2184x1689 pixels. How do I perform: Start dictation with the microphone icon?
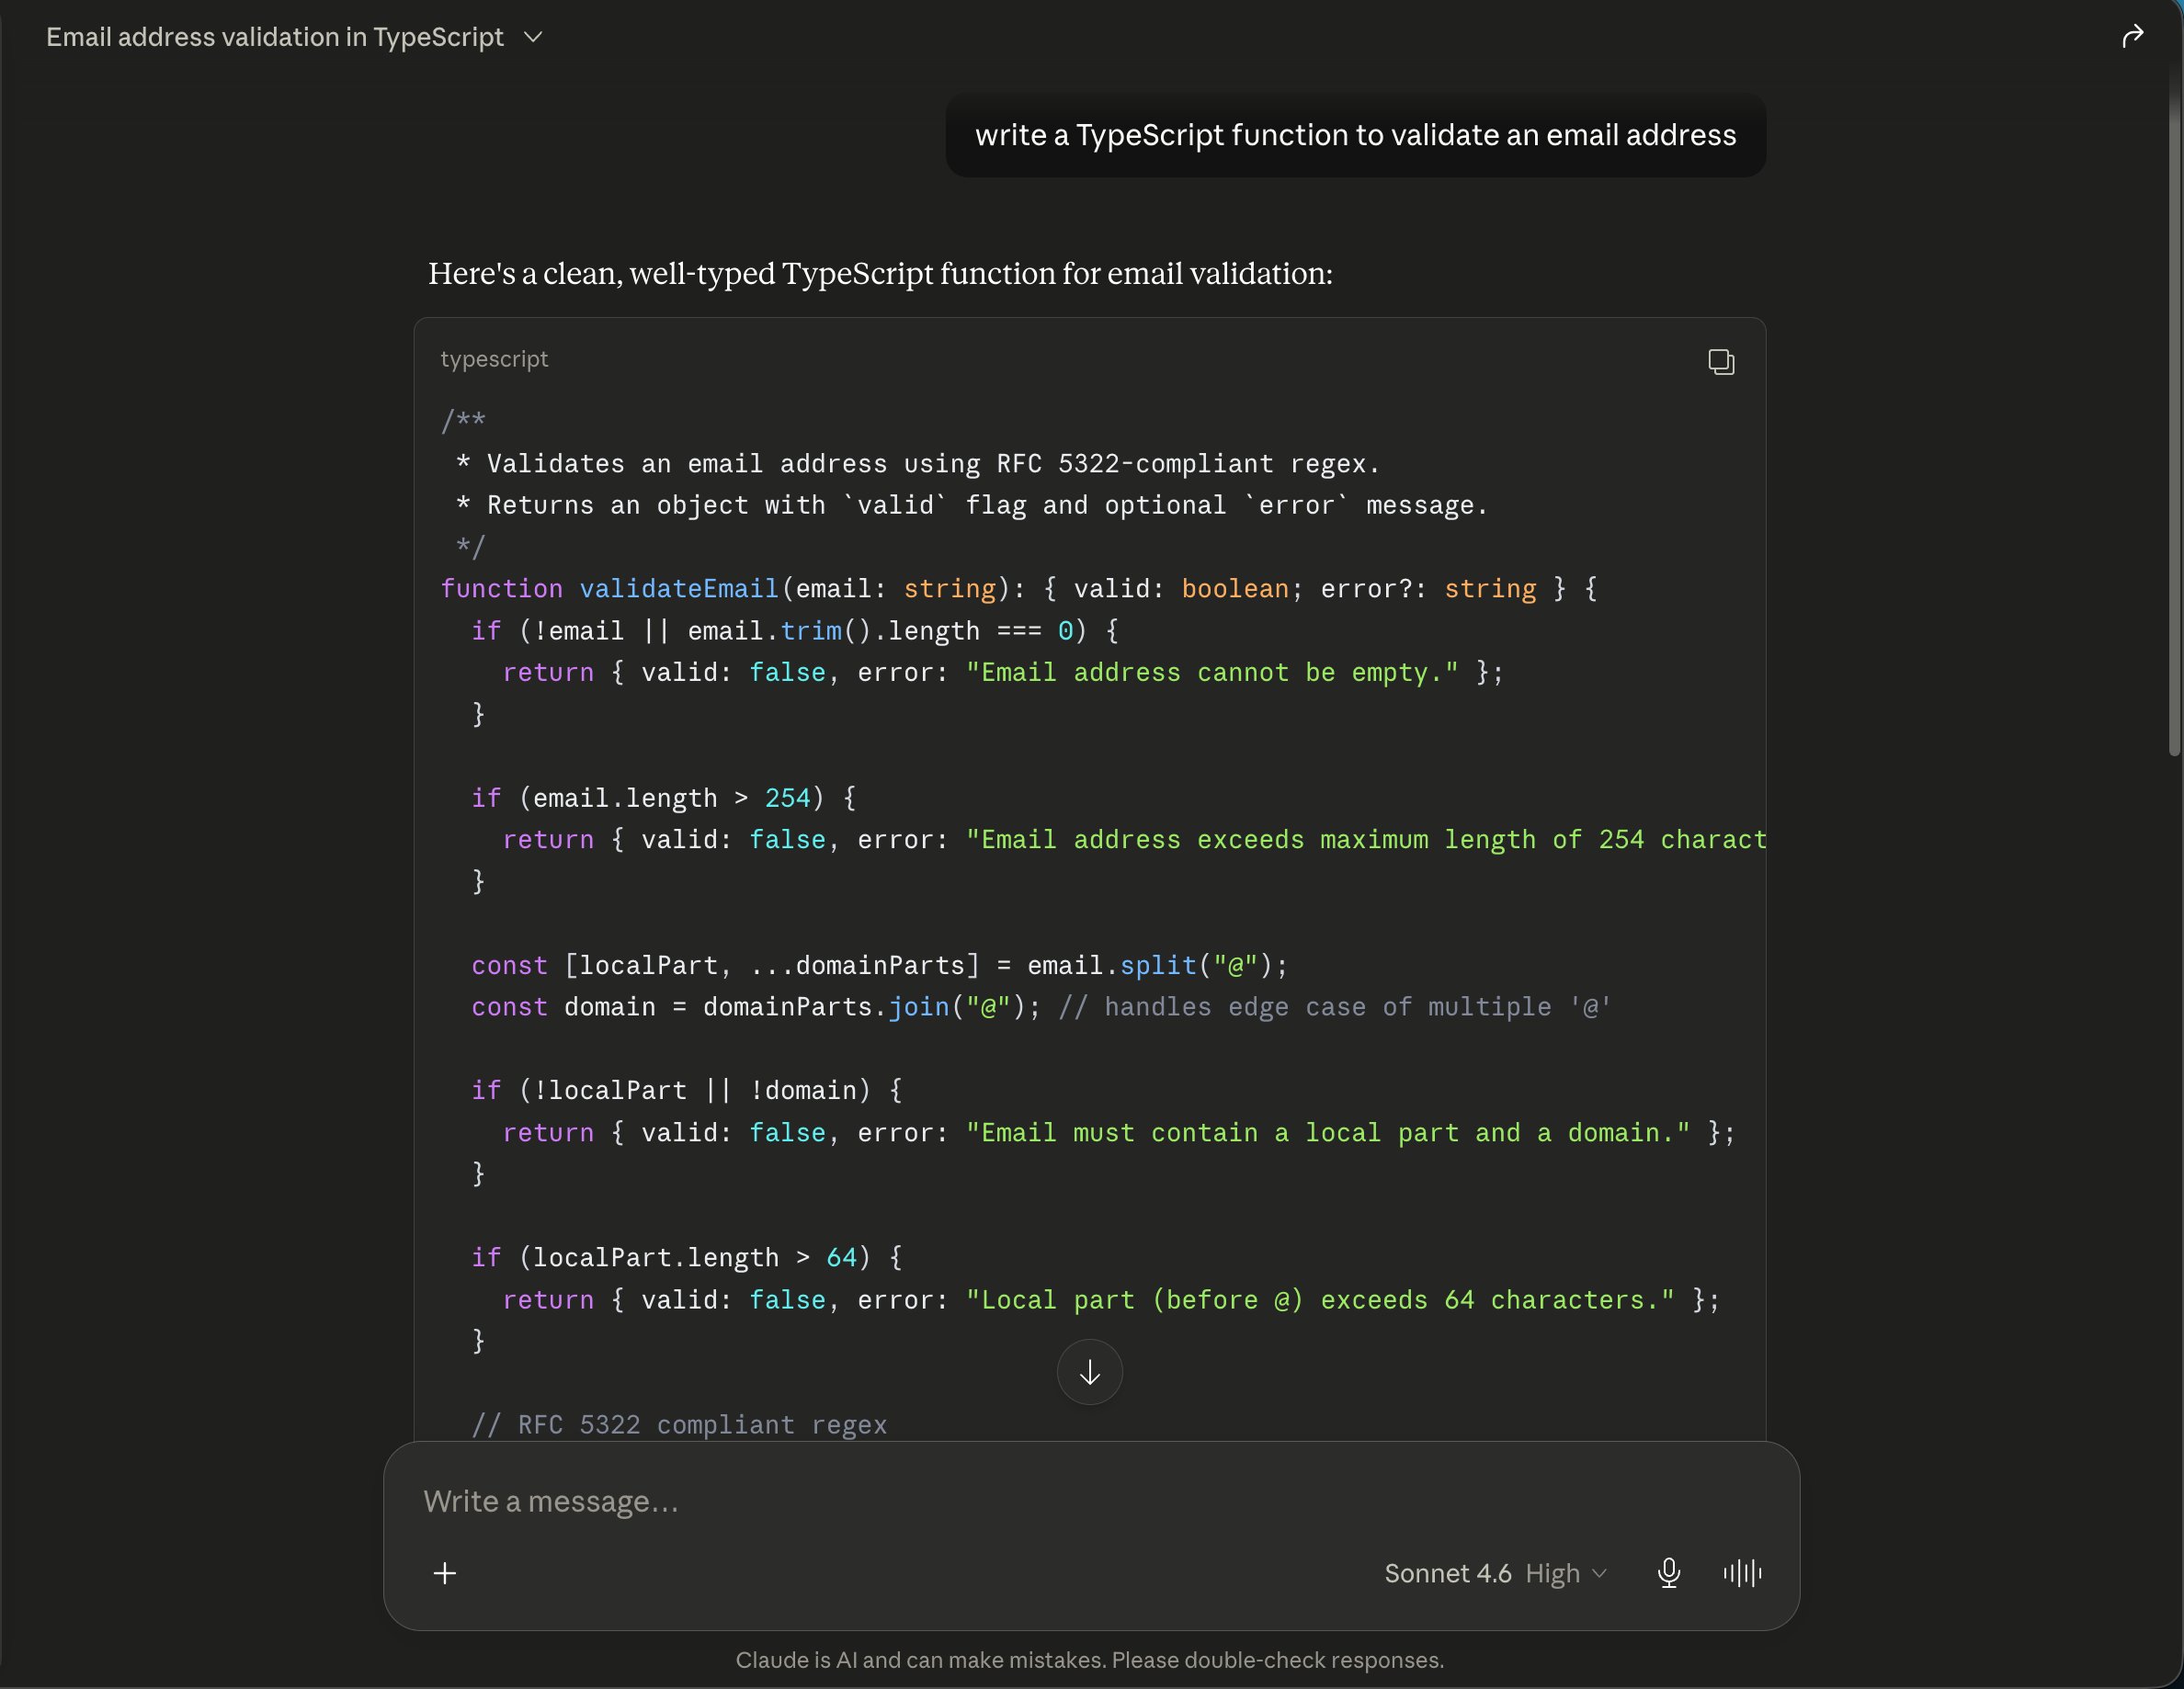pos(1668,1573)
